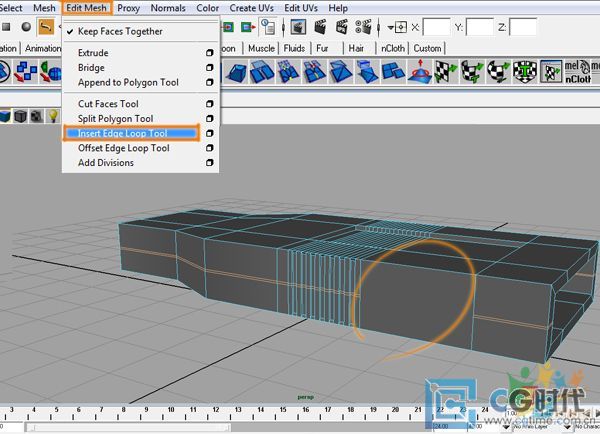600x434 pixels.
Task: Apply Cylindrical Mapping from shelf
Action: point(471,72)
